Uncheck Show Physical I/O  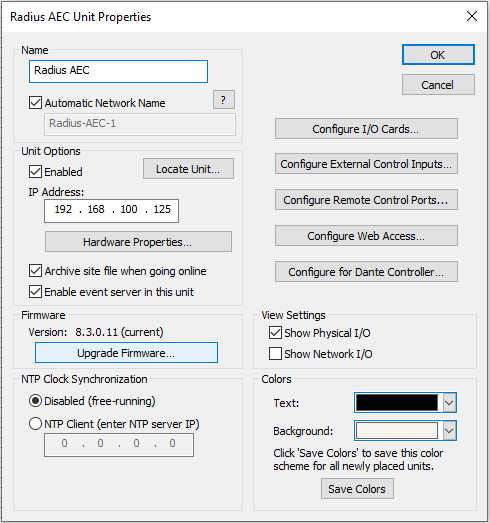click(x=275, y=333)
